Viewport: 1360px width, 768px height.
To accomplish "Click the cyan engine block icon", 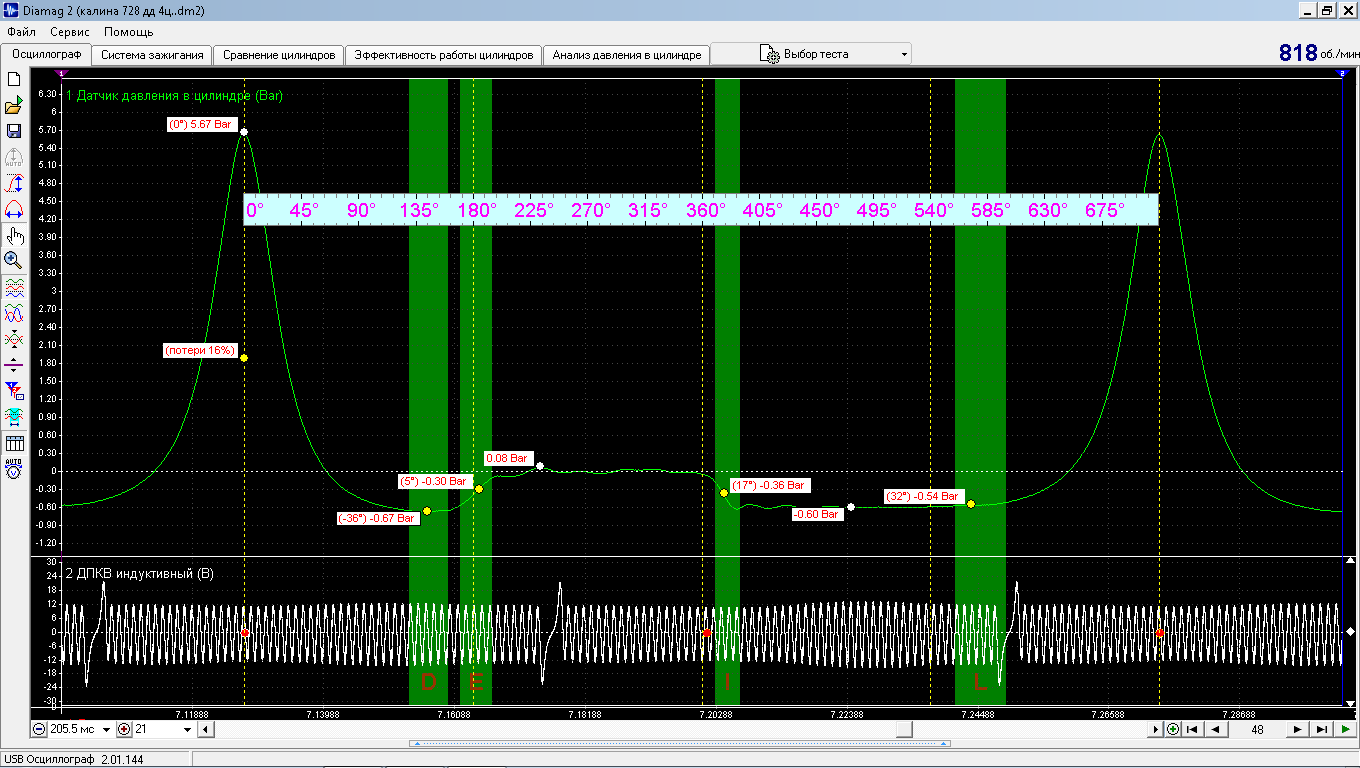I will tap(14, 417).
